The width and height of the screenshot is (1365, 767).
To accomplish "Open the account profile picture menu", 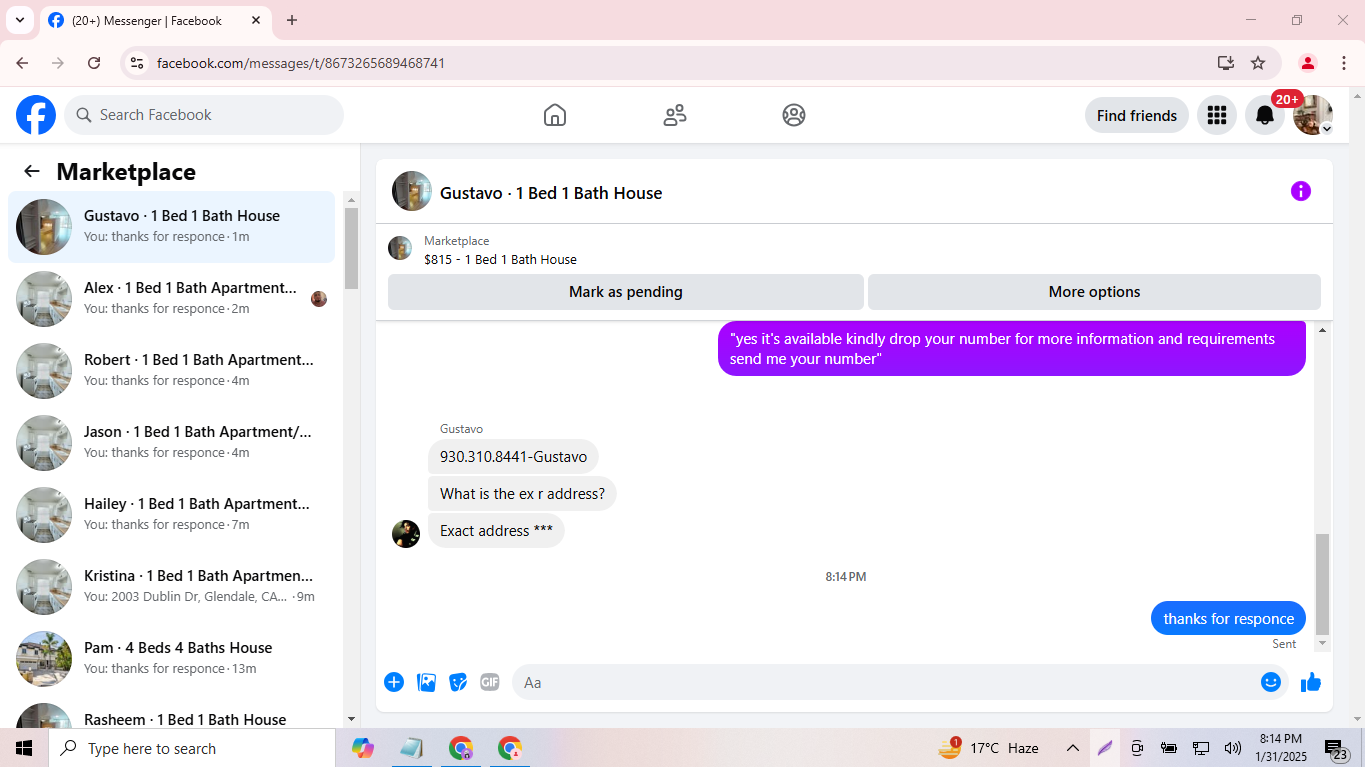I will click(x=1313, y=115).
